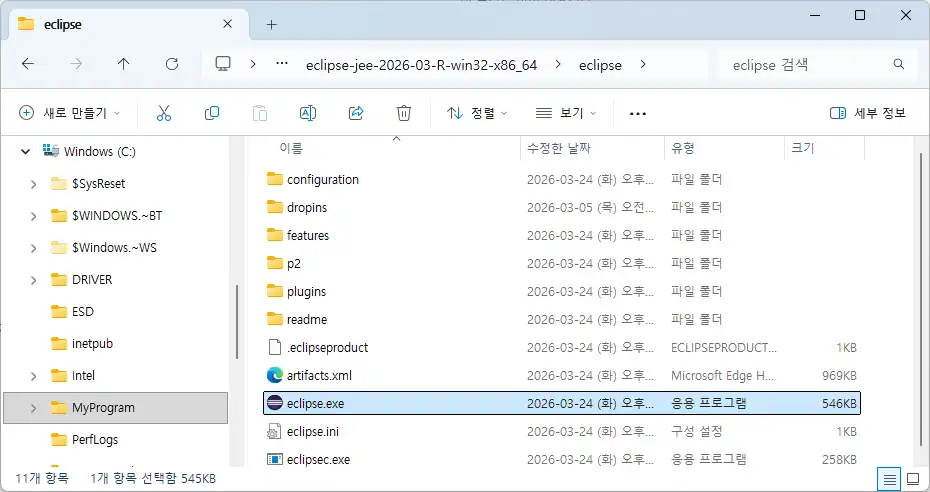Click the search magnifier icon
Viewport: 930px width, 492px height.
pyautogui.click(x=899, y=64)
